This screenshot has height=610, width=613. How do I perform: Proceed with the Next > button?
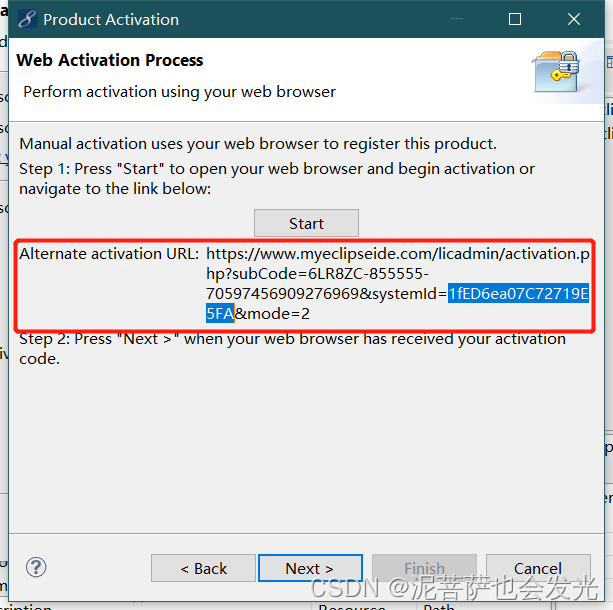[x=310, y=568]
